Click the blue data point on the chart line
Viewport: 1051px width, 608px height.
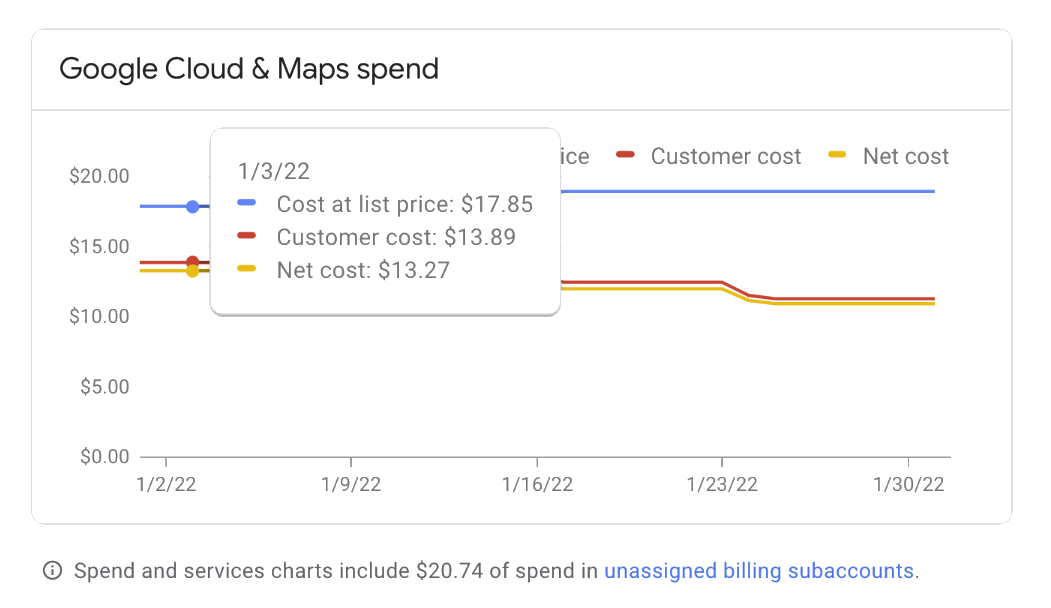pos(191,206)
